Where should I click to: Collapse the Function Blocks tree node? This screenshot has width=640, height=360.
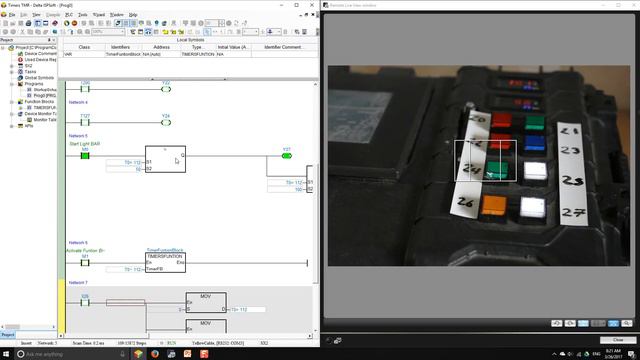coord(12,102)
